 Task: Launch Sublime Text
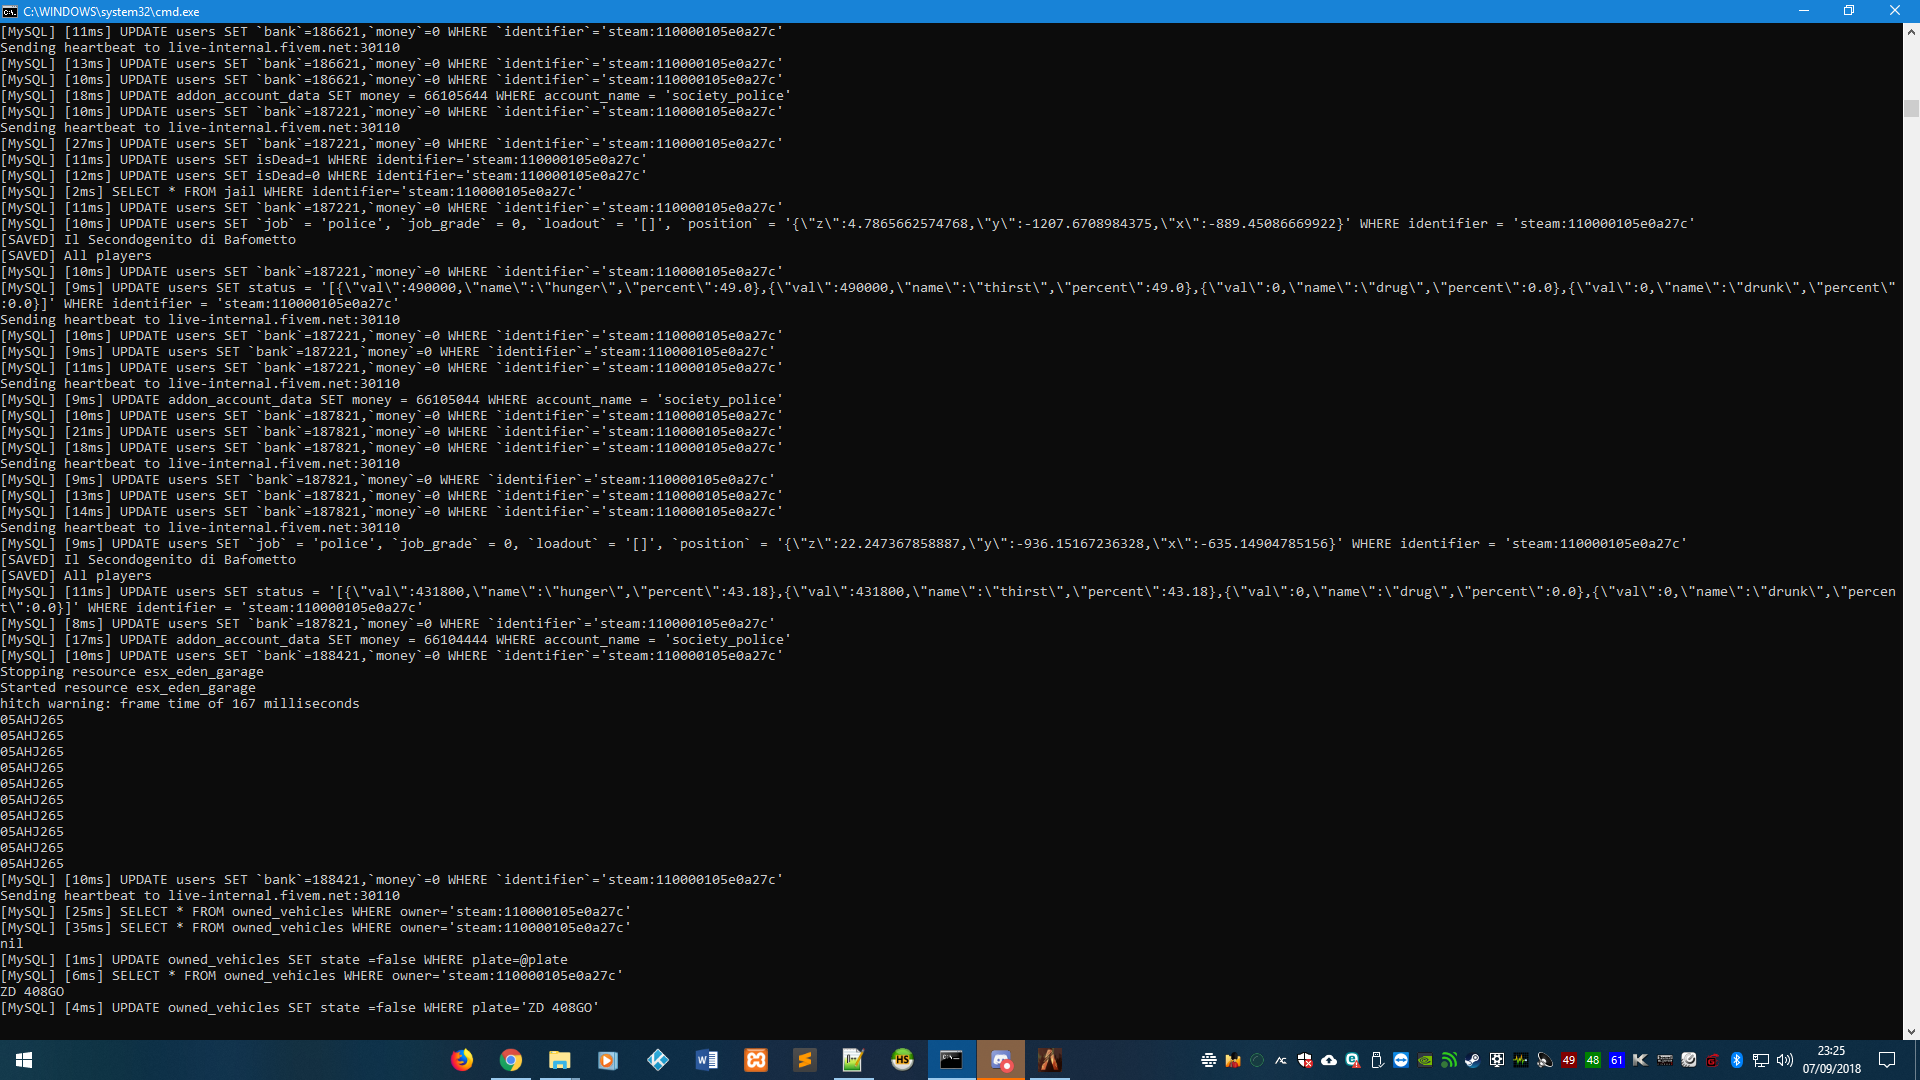(x=806, y=1060)
